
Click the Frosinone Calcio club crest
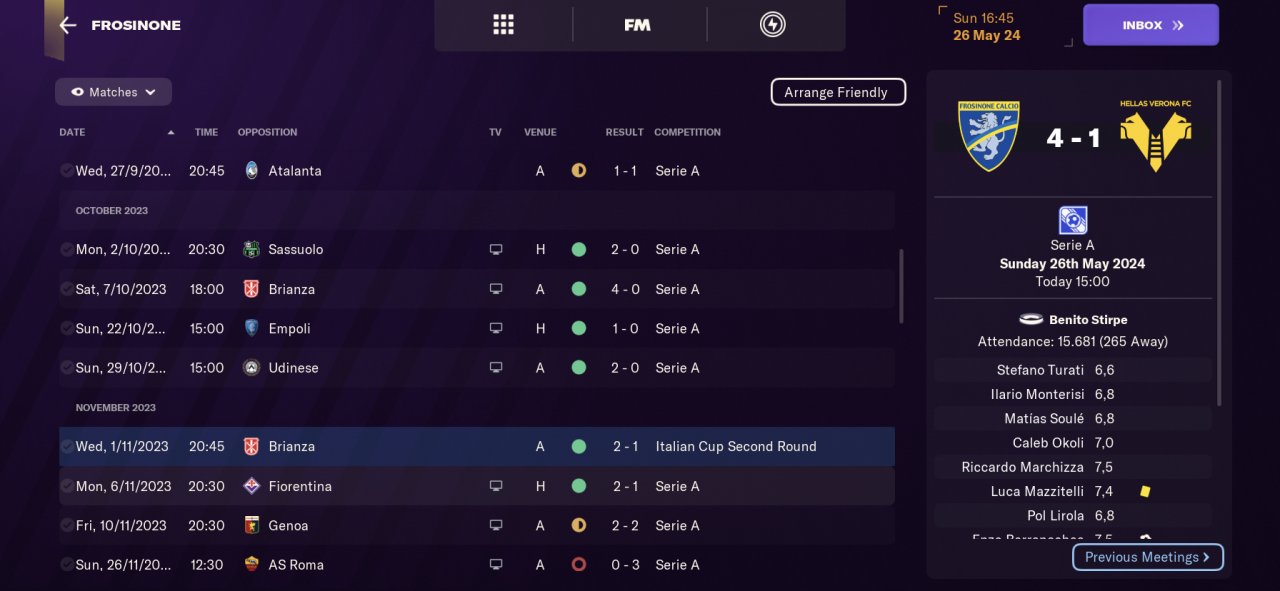point(988,135)
